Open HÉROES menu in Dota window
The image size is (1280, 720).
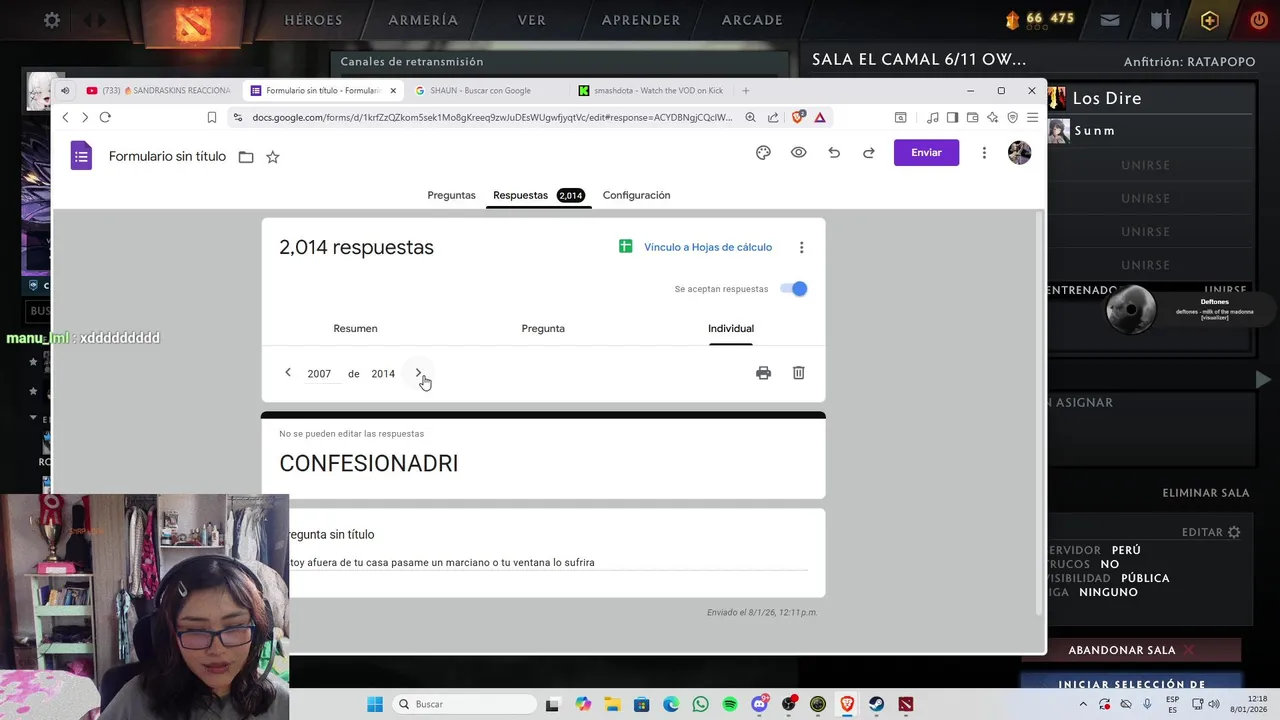pyautogui.click(x=313, y=20)
